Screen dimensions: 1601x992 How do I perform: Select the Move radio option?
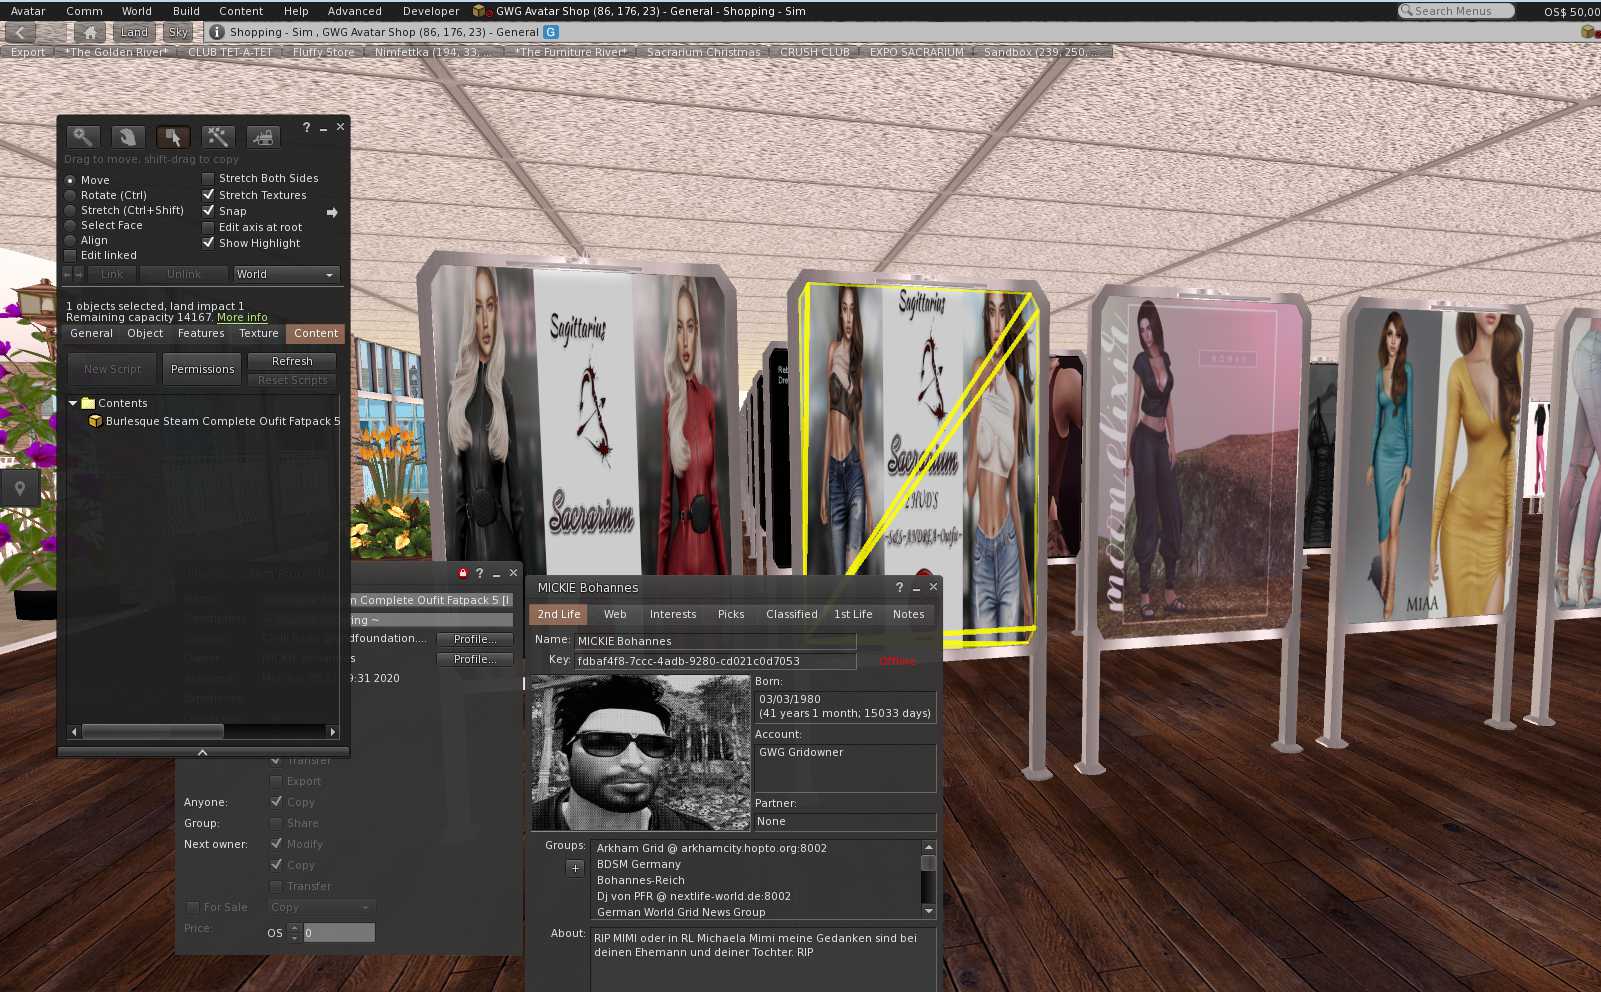point(70,180)
